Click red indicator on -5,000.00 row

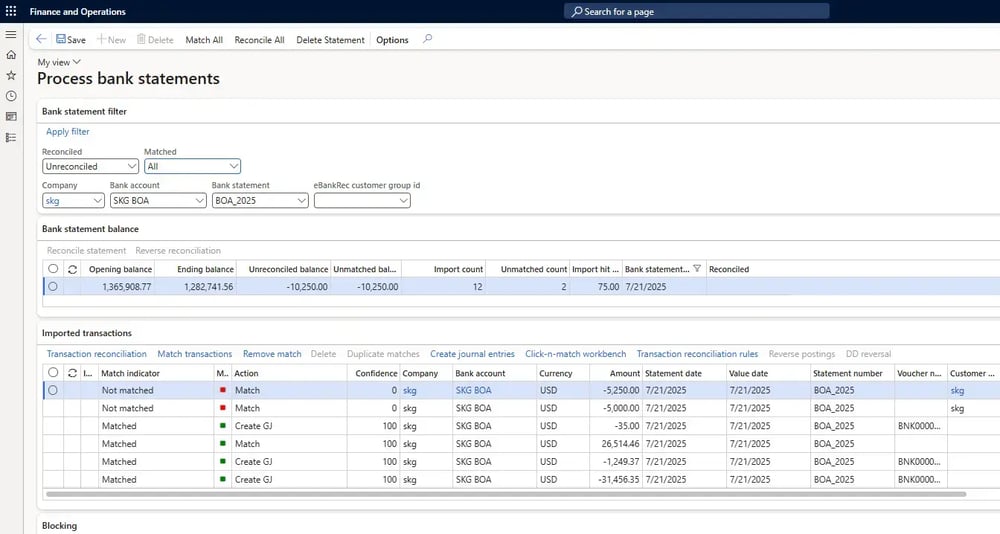223,408
